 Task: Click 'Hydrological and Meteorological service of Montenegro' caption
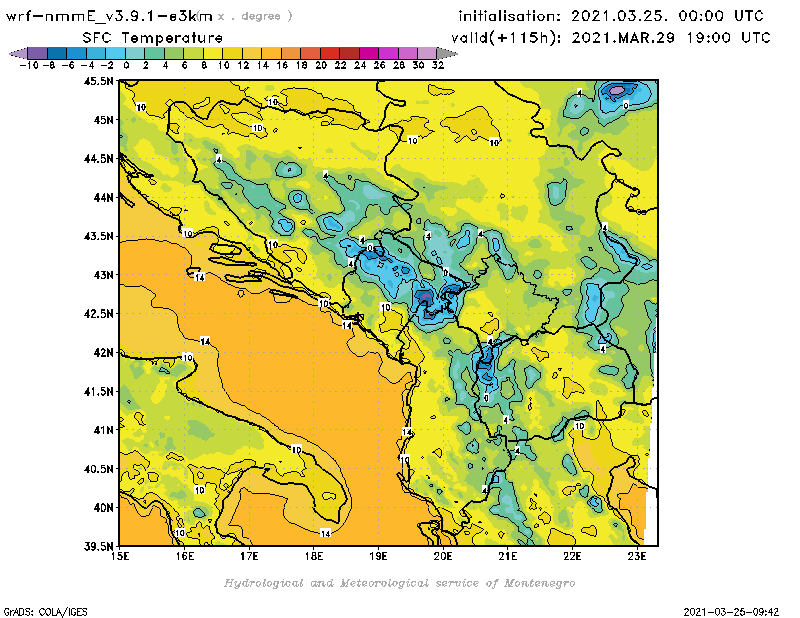point(399,583)
